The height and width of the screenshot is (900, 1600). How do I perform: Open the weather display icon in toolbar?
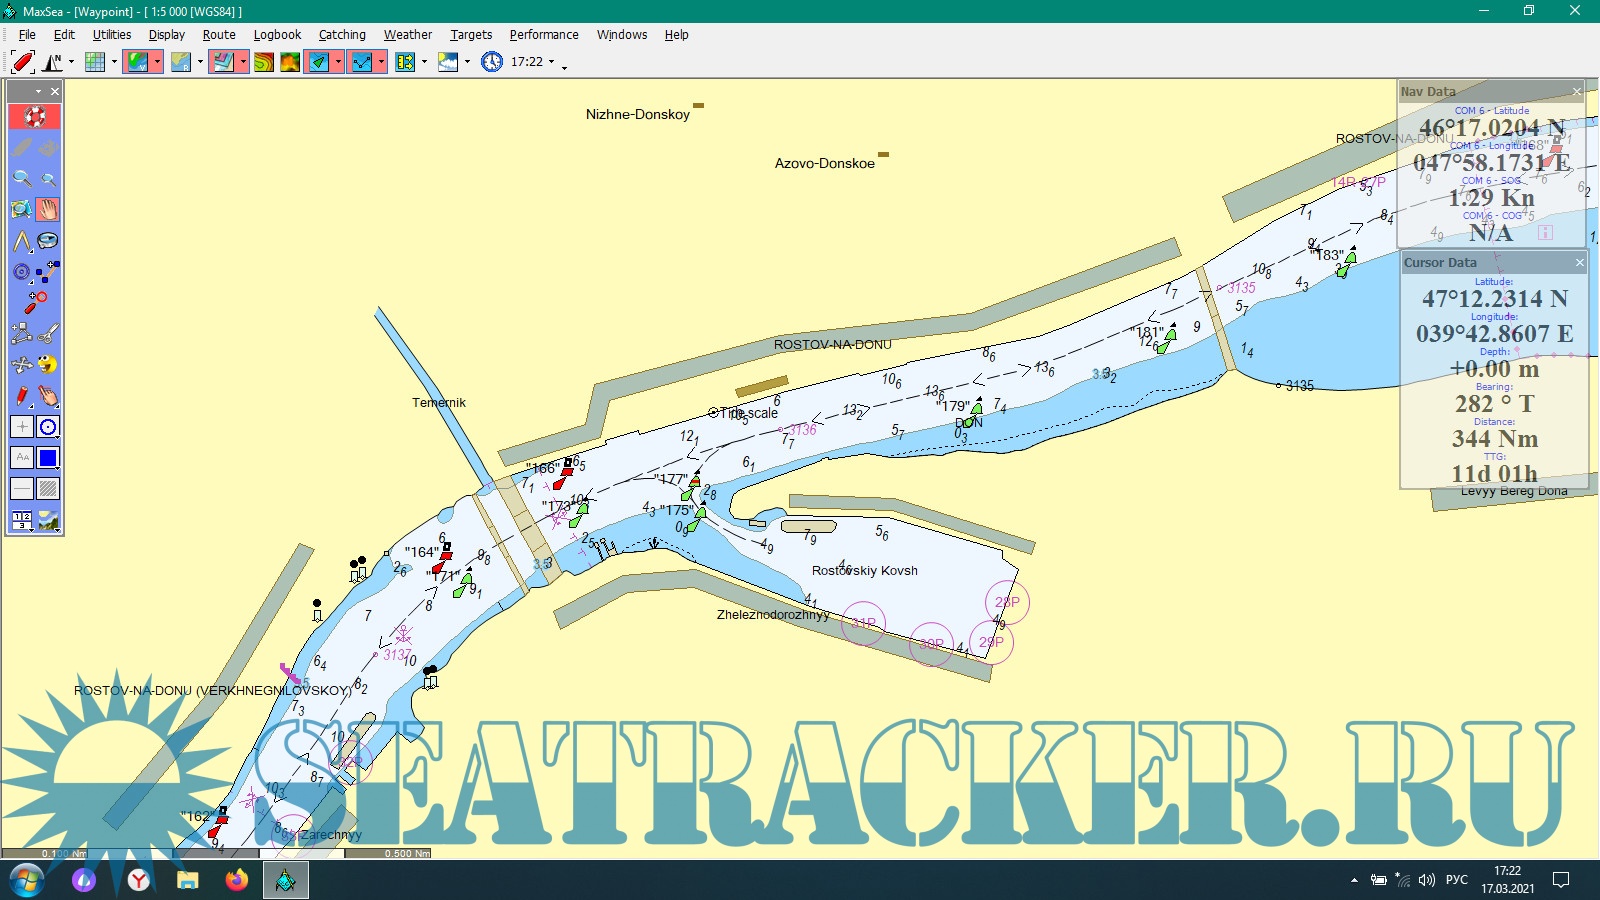click(447, 62)
